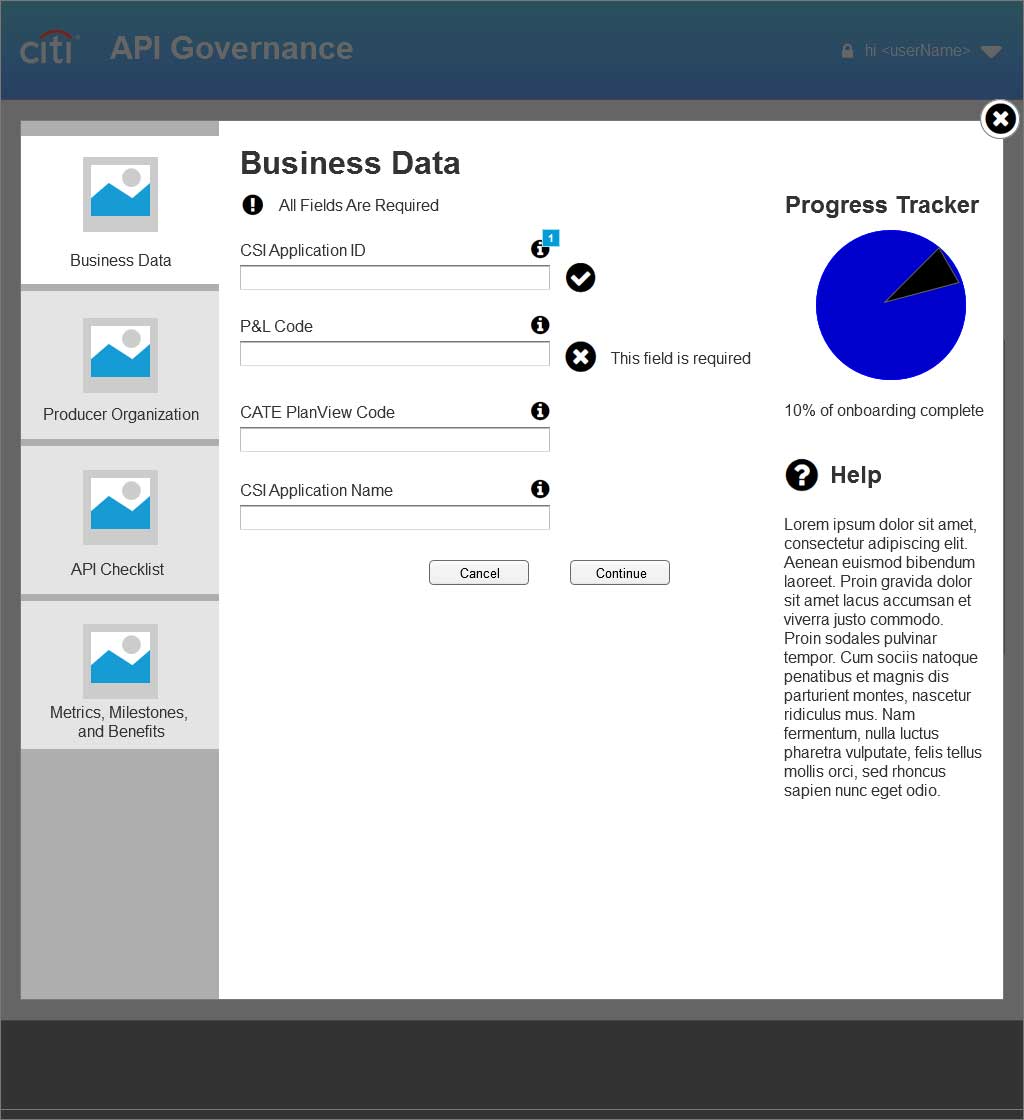Expand the userName dropdown arrow
The width and height of the screenshot is (1024, 1120).
pos(991,52)
